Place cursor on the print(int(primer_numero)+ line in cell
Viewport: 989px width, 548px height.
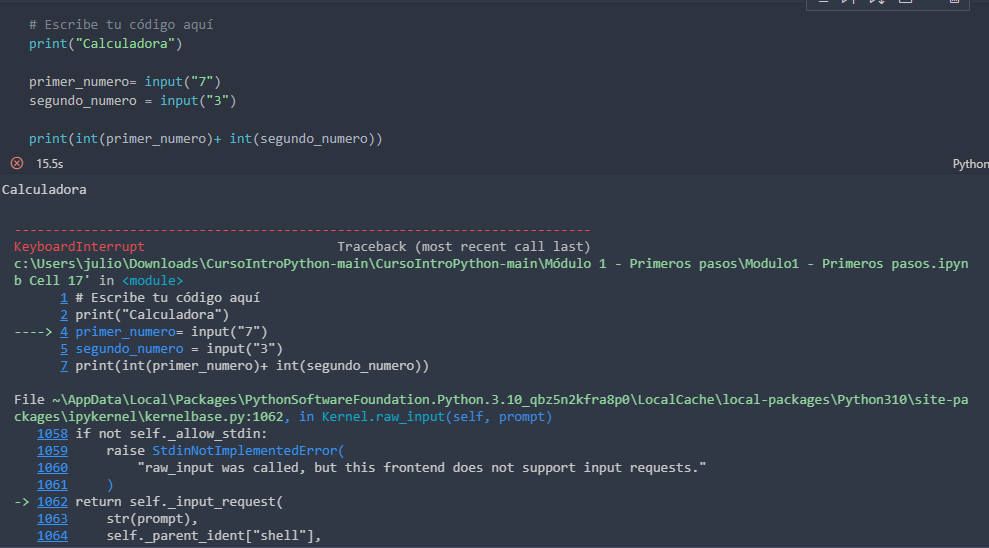[206, 139]
